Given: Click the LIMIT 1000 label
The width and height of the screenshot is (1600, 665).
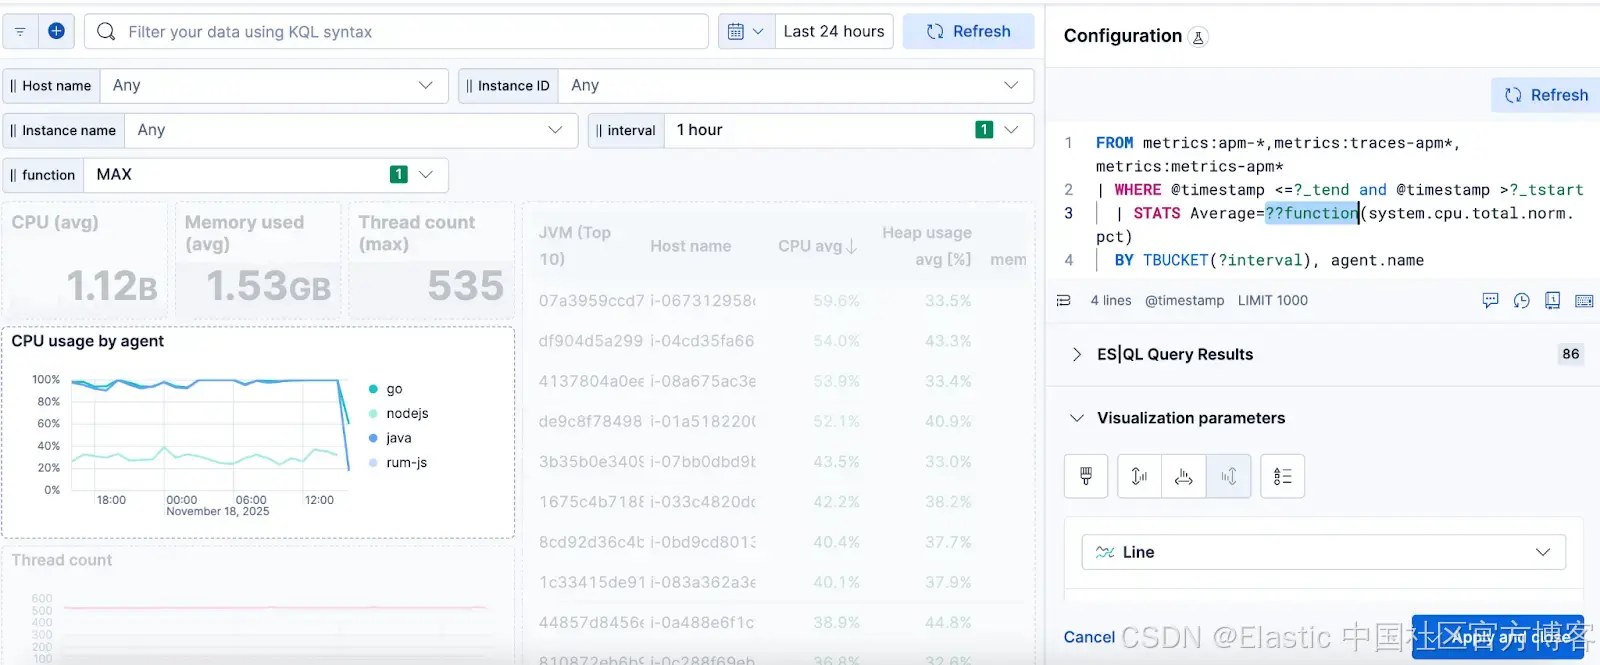Looking at the screenshot, I should point(1272,300).
